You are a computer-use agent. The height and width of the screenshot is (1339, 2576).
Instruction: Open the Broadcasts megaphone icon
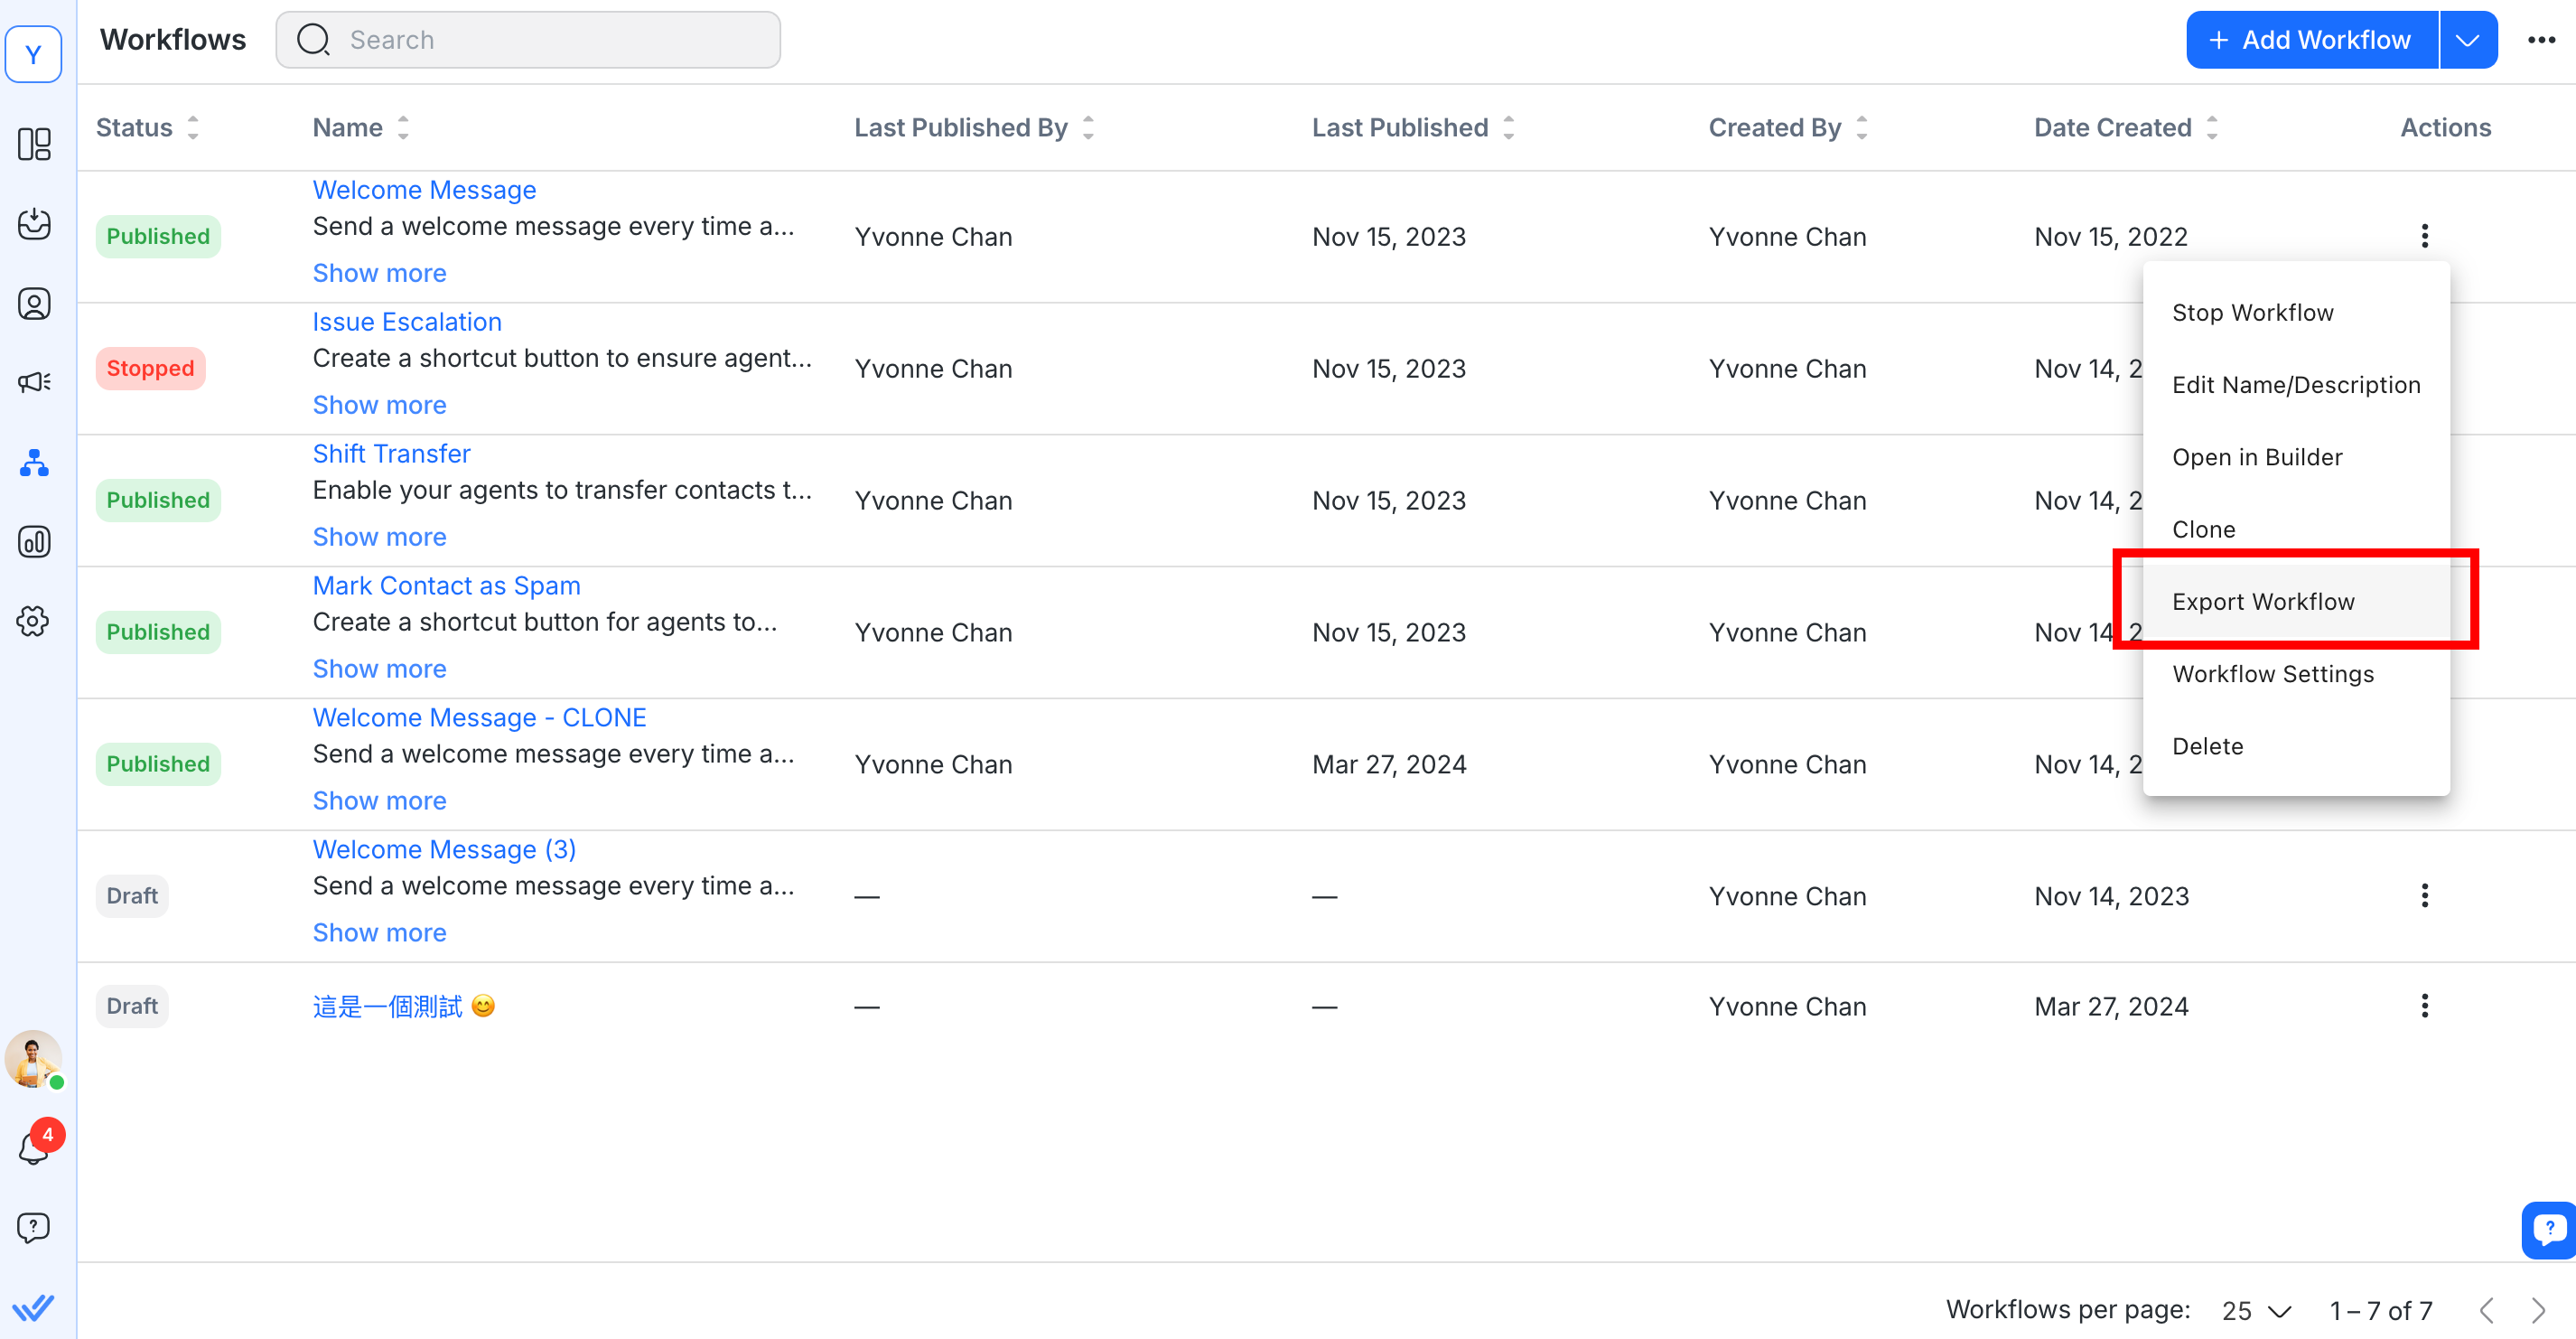coord(34,382)
